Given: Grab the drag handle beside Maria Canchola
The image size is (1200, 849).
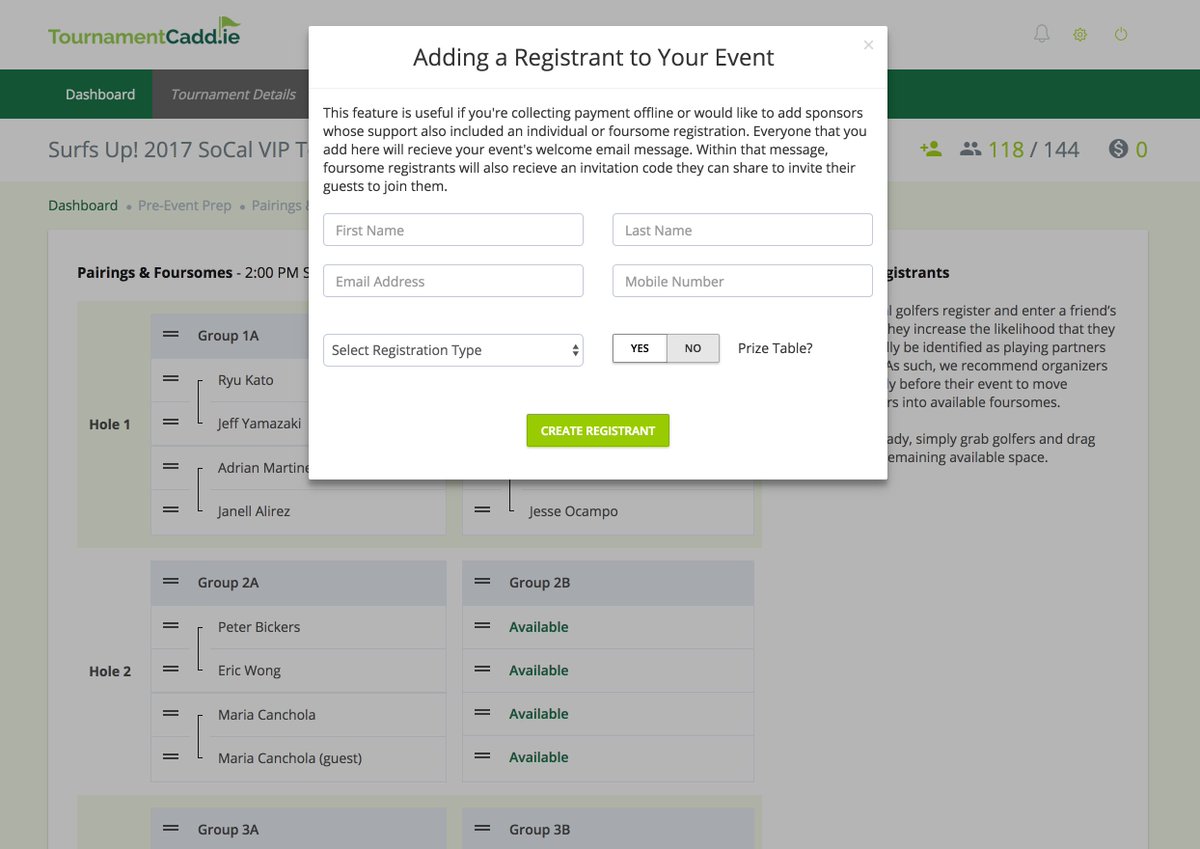Looking at the screenshot, I should 171,714.
